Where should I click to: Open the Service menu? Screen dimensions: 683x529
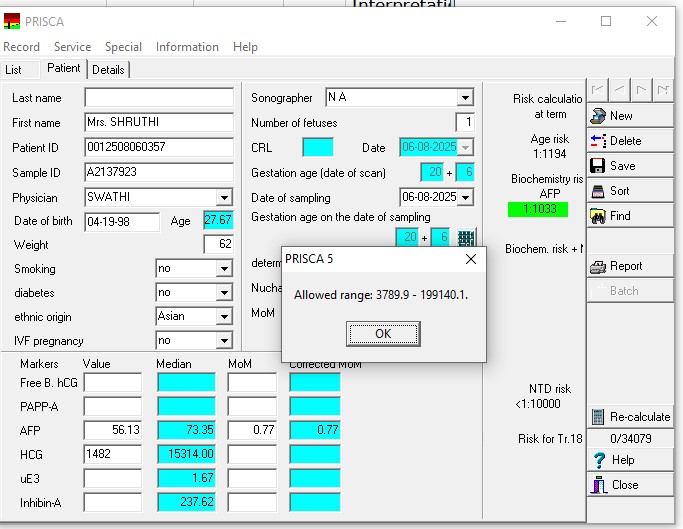72,47
